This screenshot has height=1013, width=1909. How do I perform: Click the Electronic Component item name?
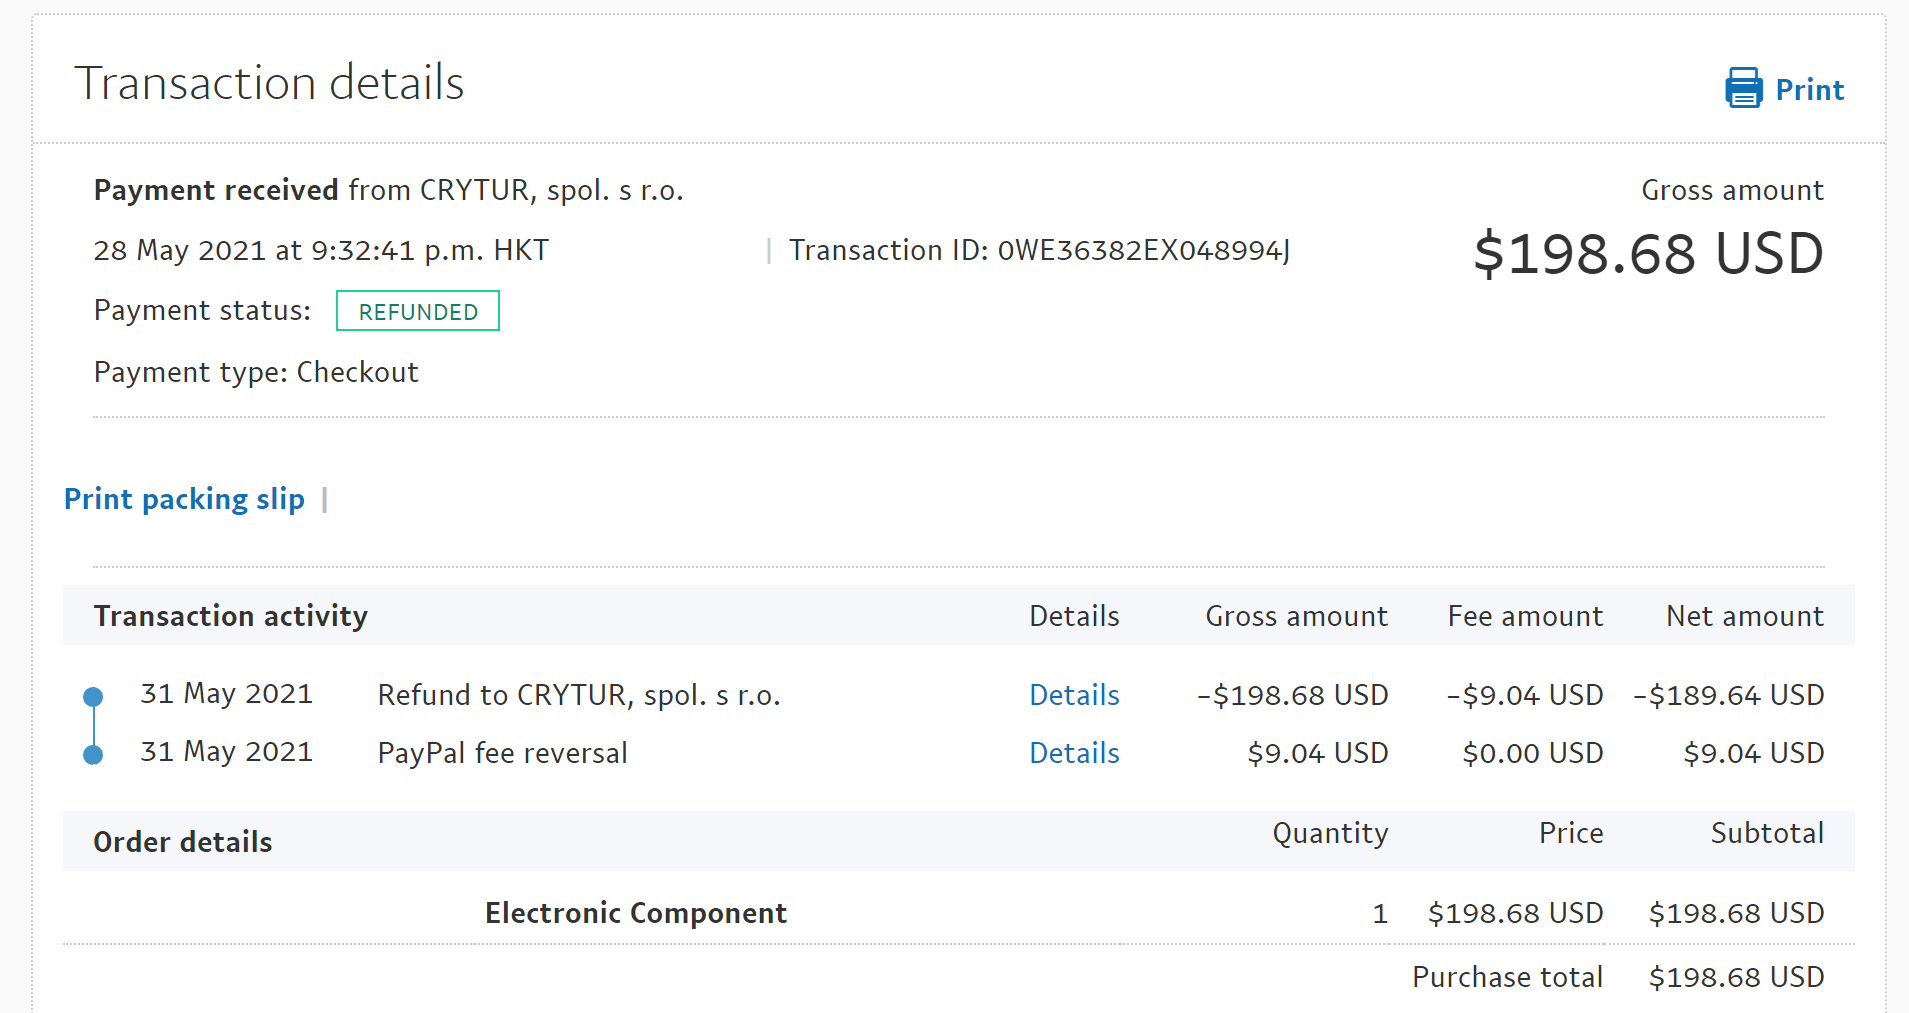636,913
